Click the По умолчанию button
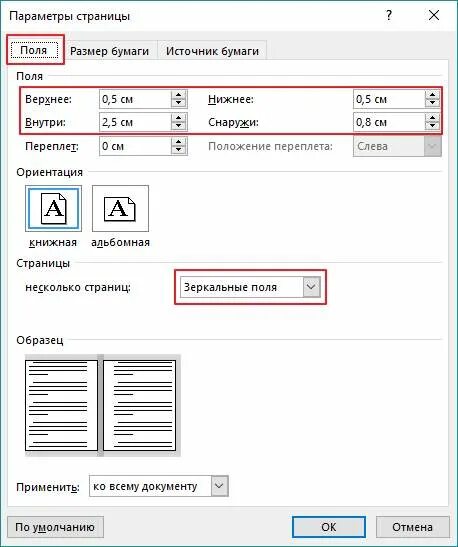 coord(55,527)
